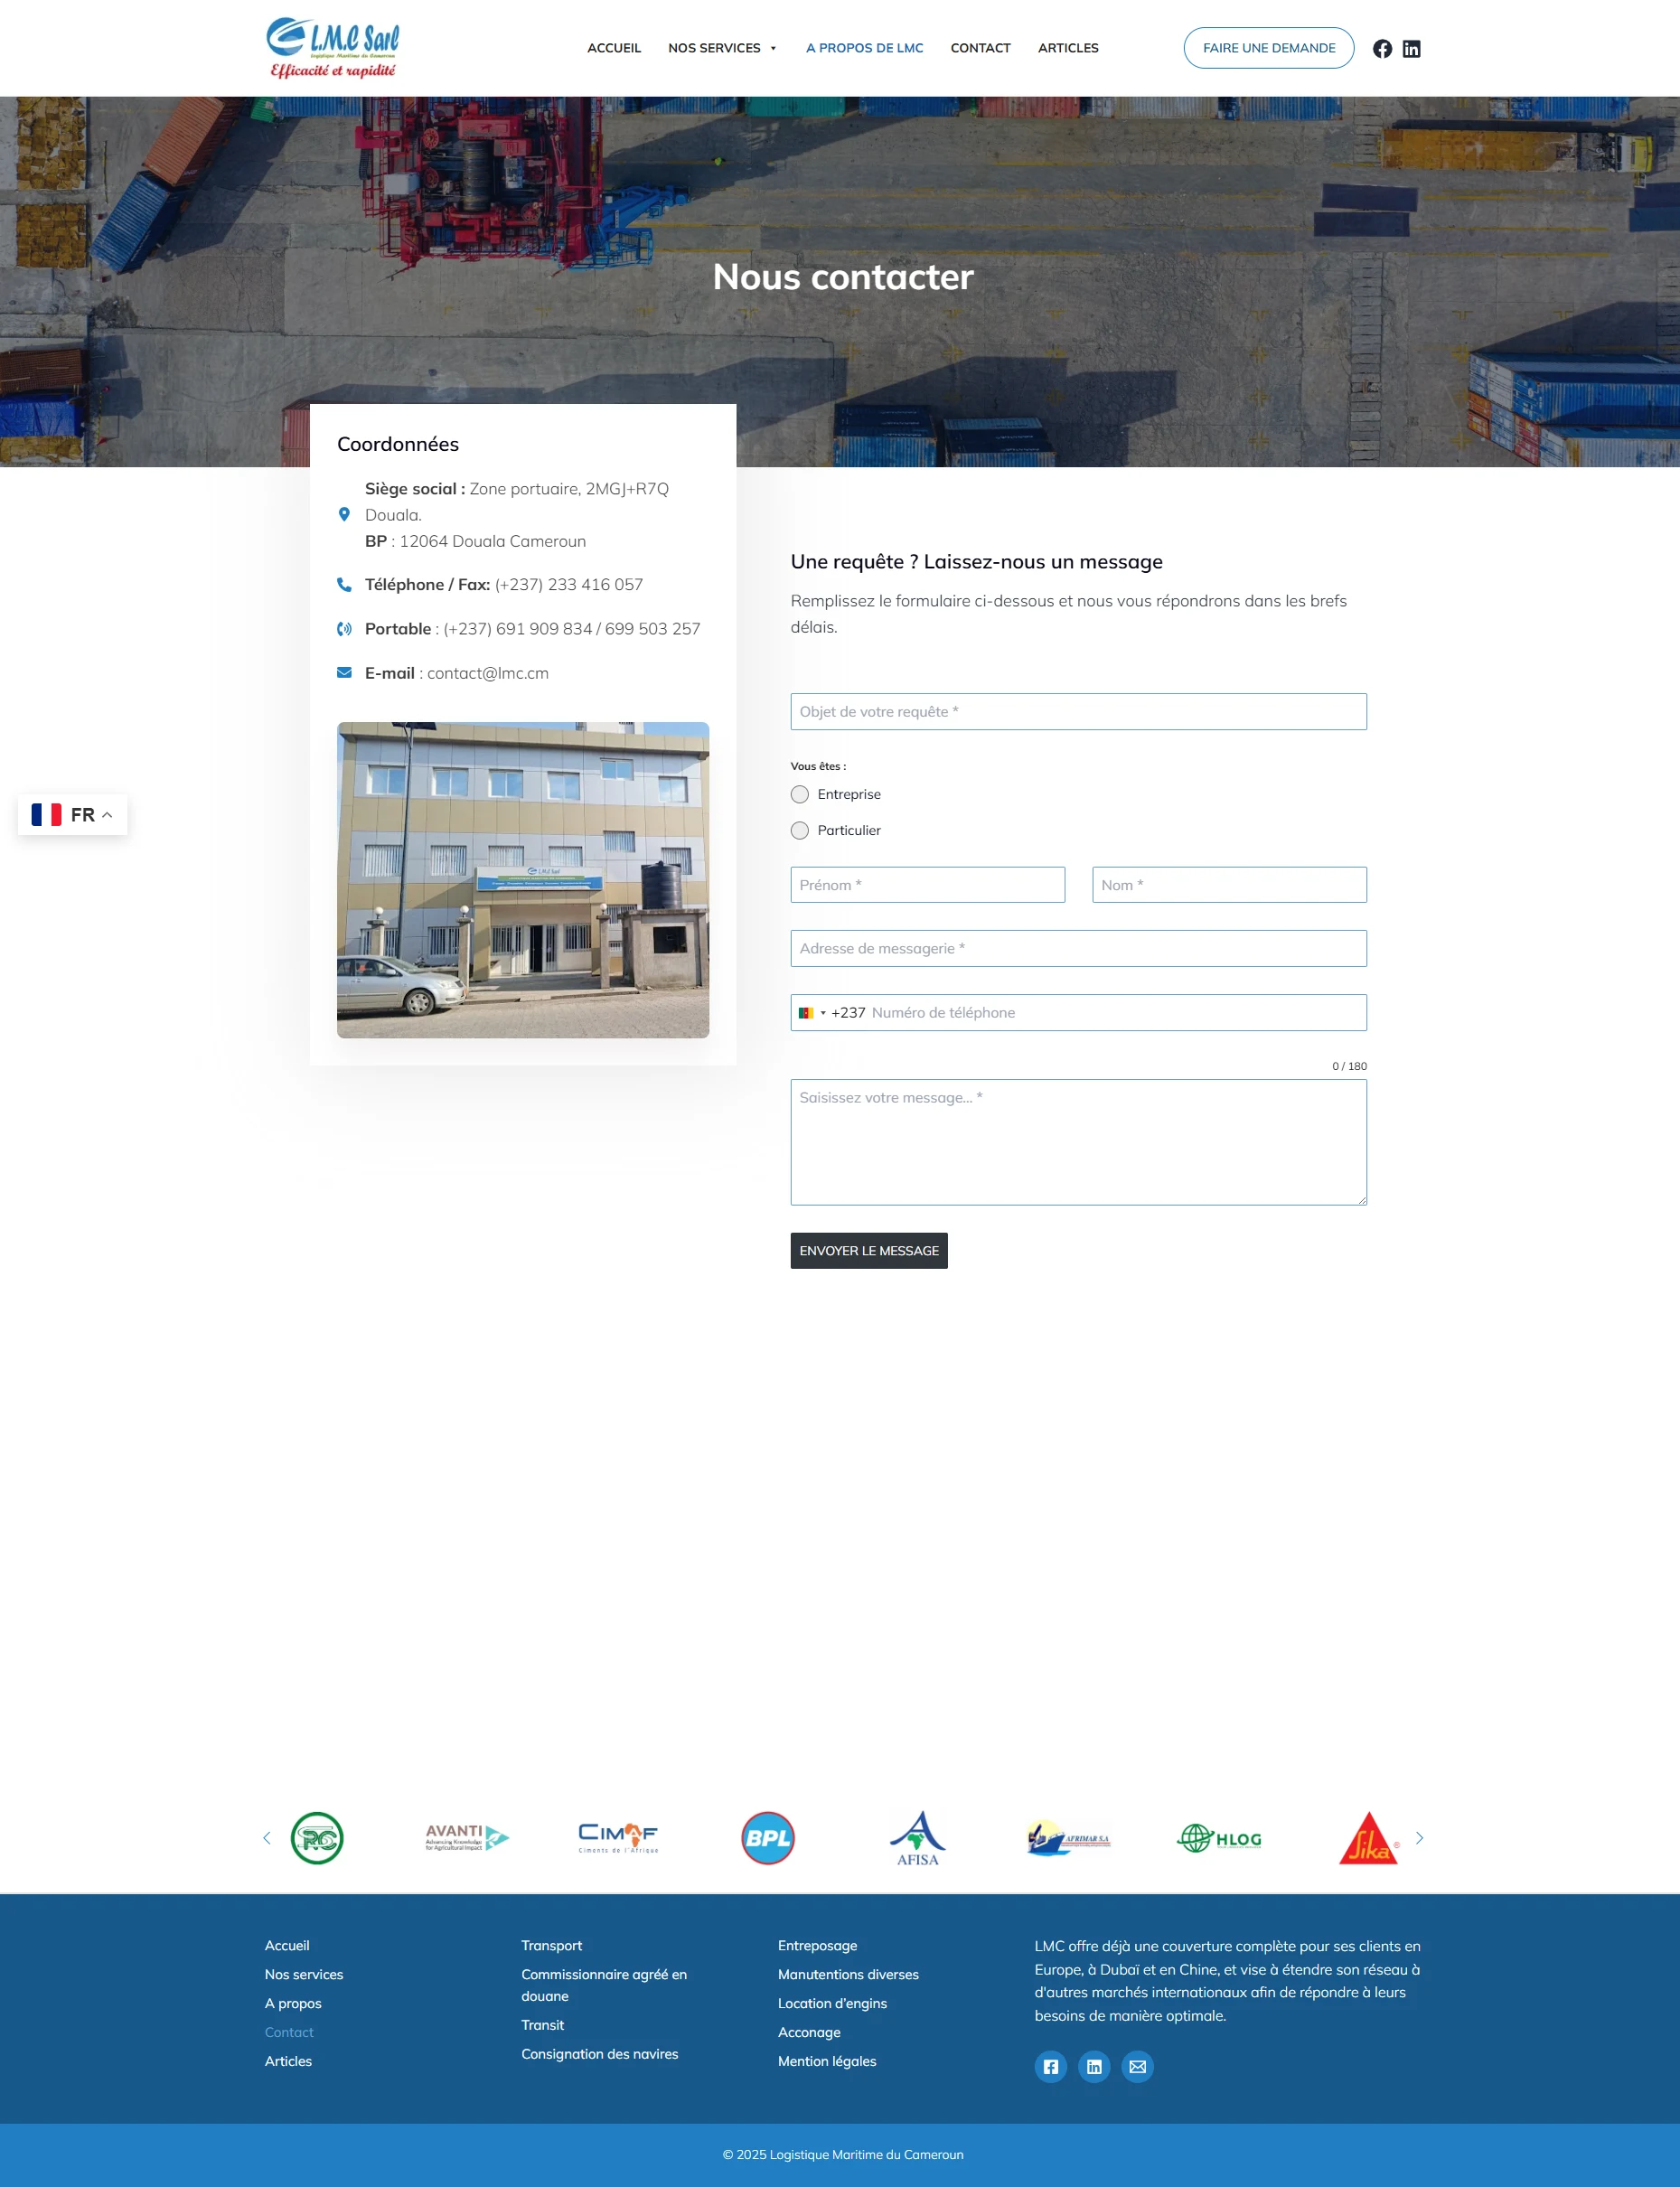Switch to the ARTICLES menu item

[x=1068, y=47]
